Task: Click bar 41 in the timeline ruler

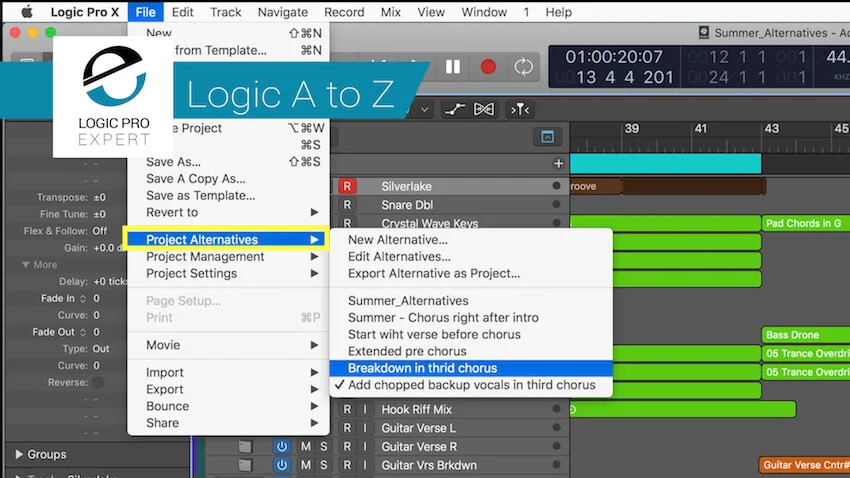Action: 701,129
